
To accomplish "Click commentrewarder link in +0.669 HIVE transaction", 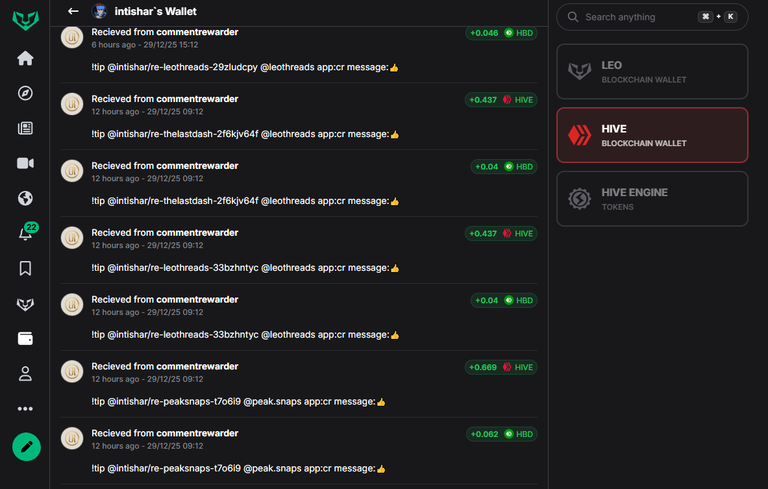I will (x=197, y=367).
